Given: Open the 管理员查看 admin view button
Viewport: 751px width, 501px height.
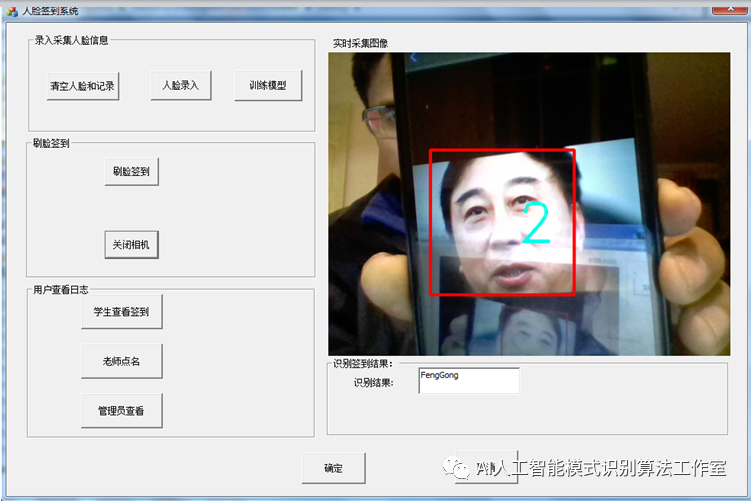Looking at the screenshot, I should (122, 410).
